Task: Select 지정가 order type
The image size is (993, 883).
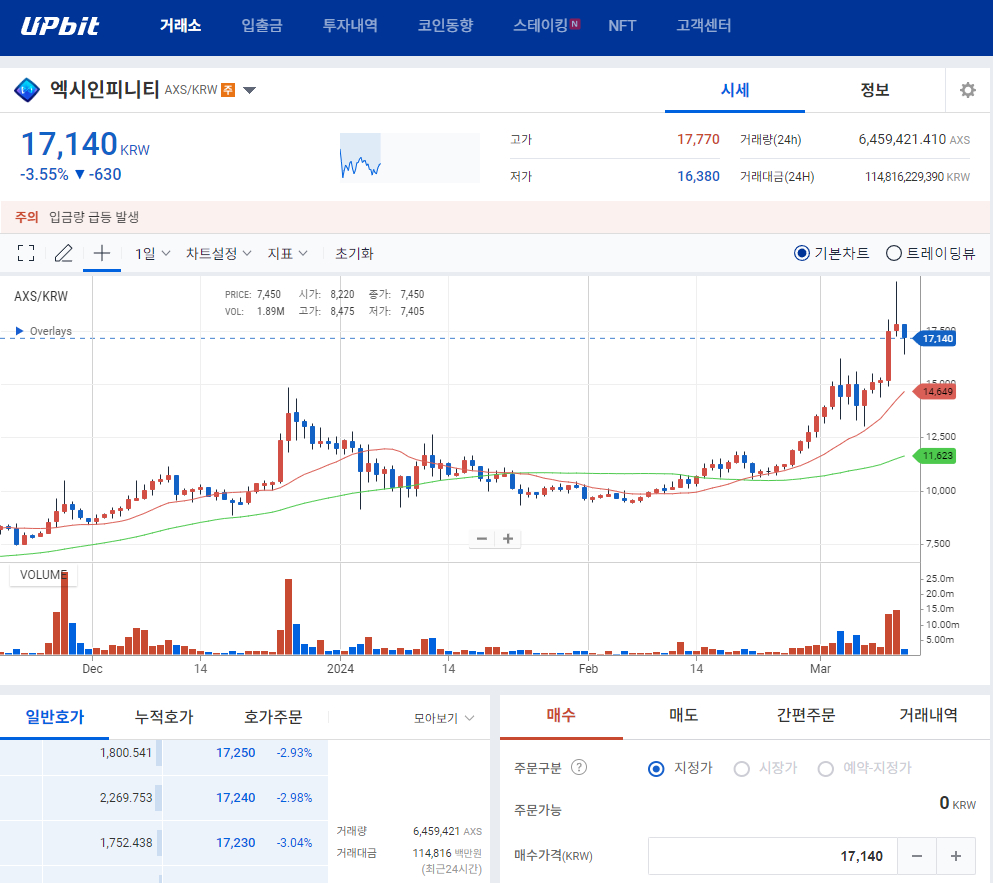Action: point(680,768)
